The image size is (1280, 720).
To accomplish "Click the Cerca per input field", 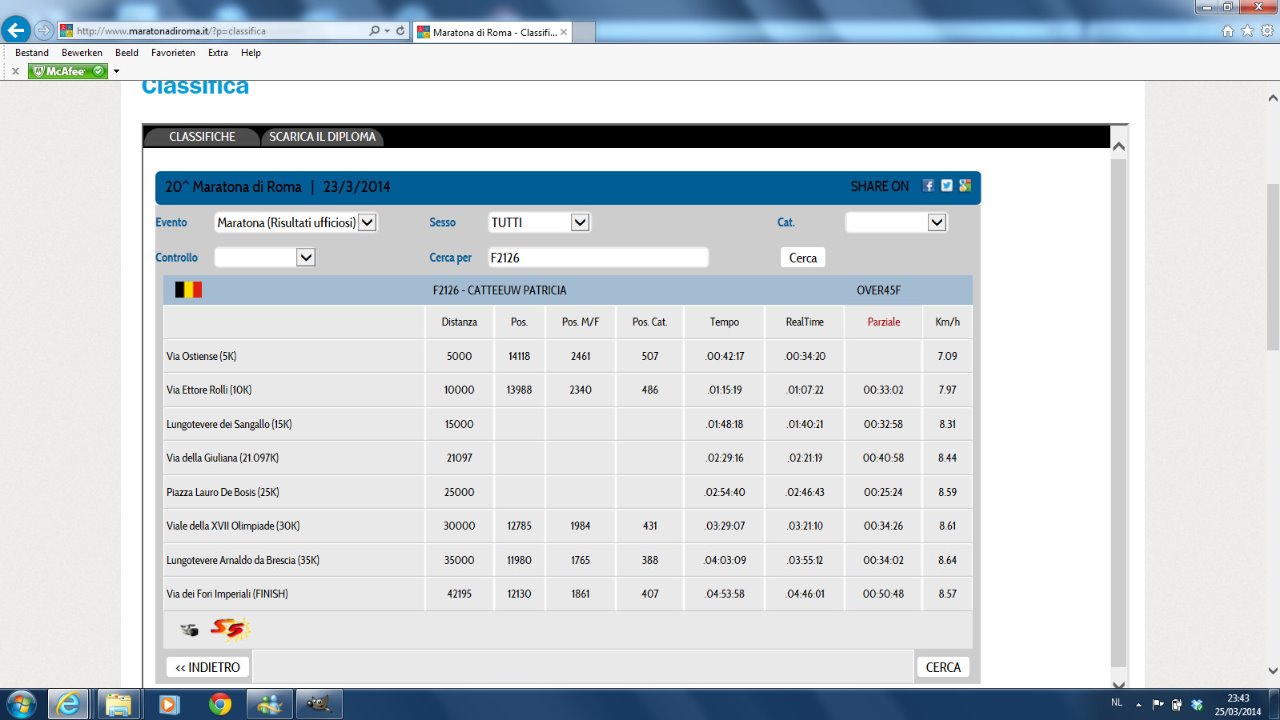I will click(597, 258).
